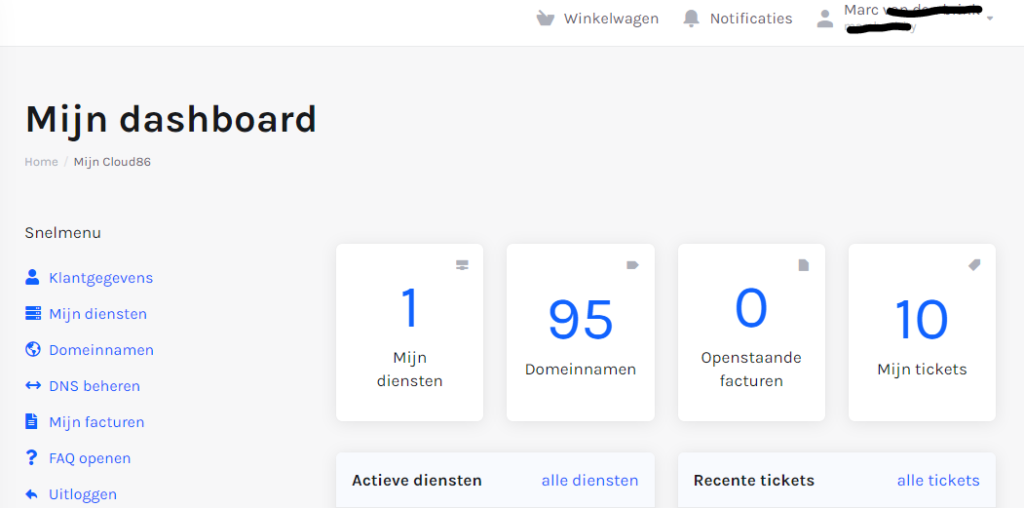This screenshot has height=508, width=1024.
Task: Click the 10 Mijn tickets count
Action: (x=921, y=320)
